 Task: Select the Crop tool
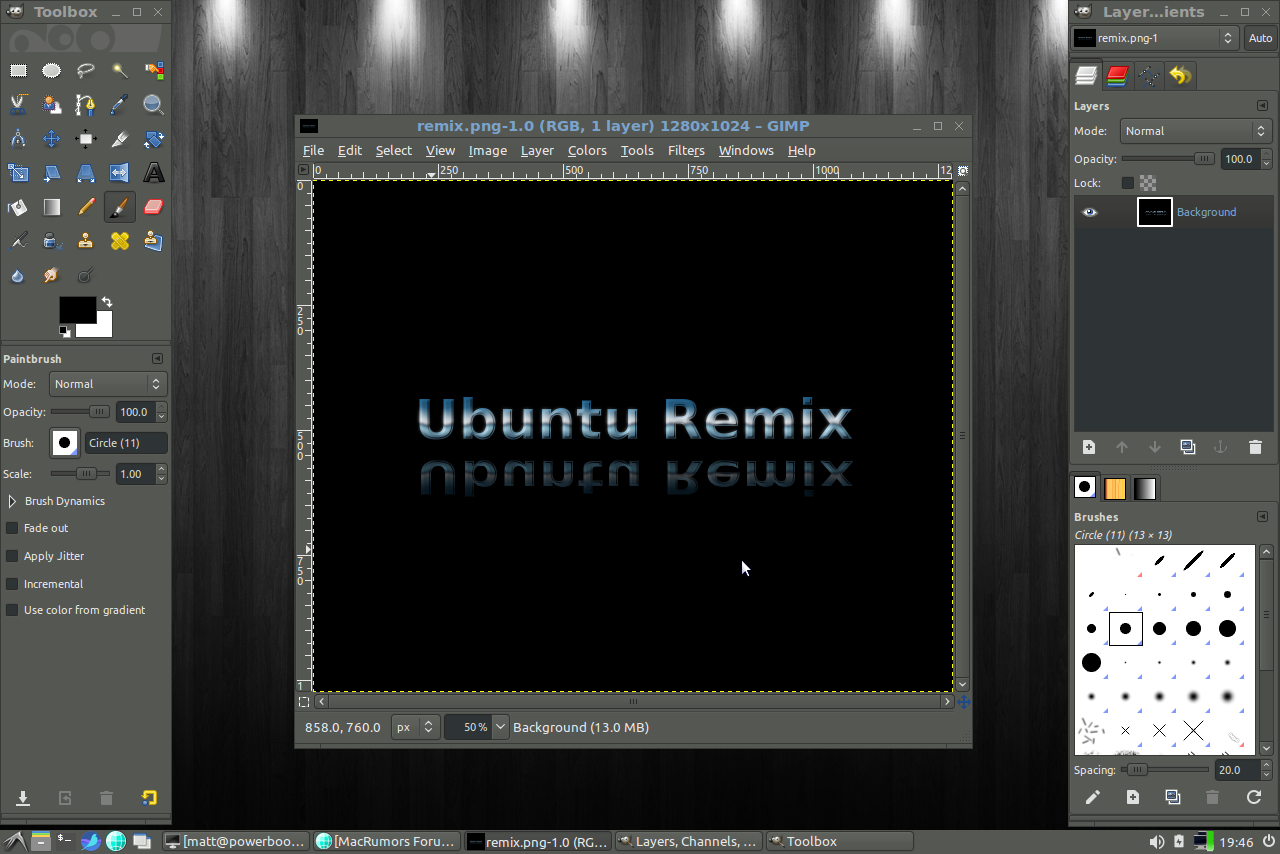click(x=120, y=139)
